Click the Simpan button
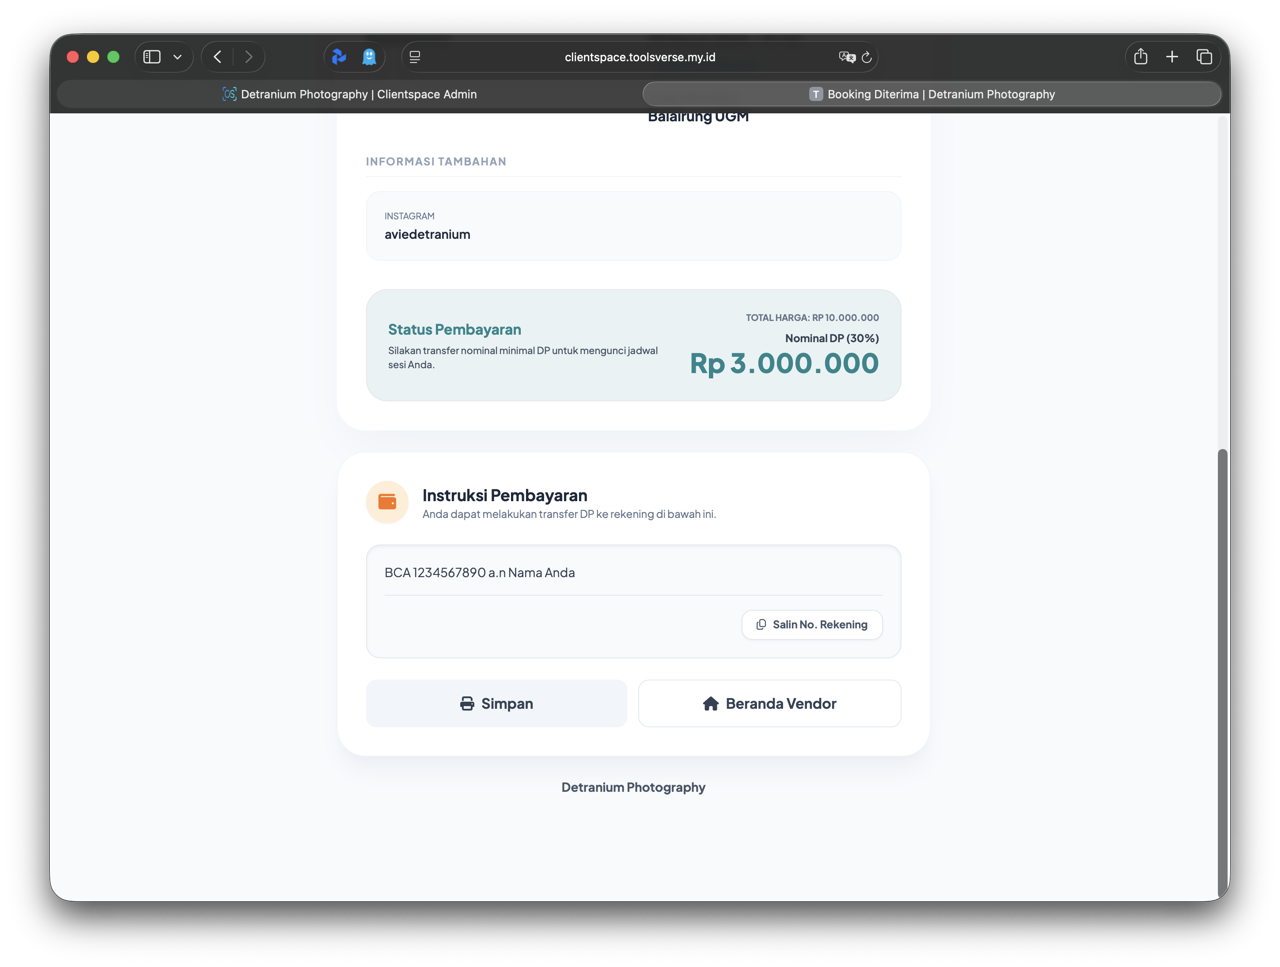Image resolution: width=1280 pixels, height=967 pixels. [x=496, y=703]
